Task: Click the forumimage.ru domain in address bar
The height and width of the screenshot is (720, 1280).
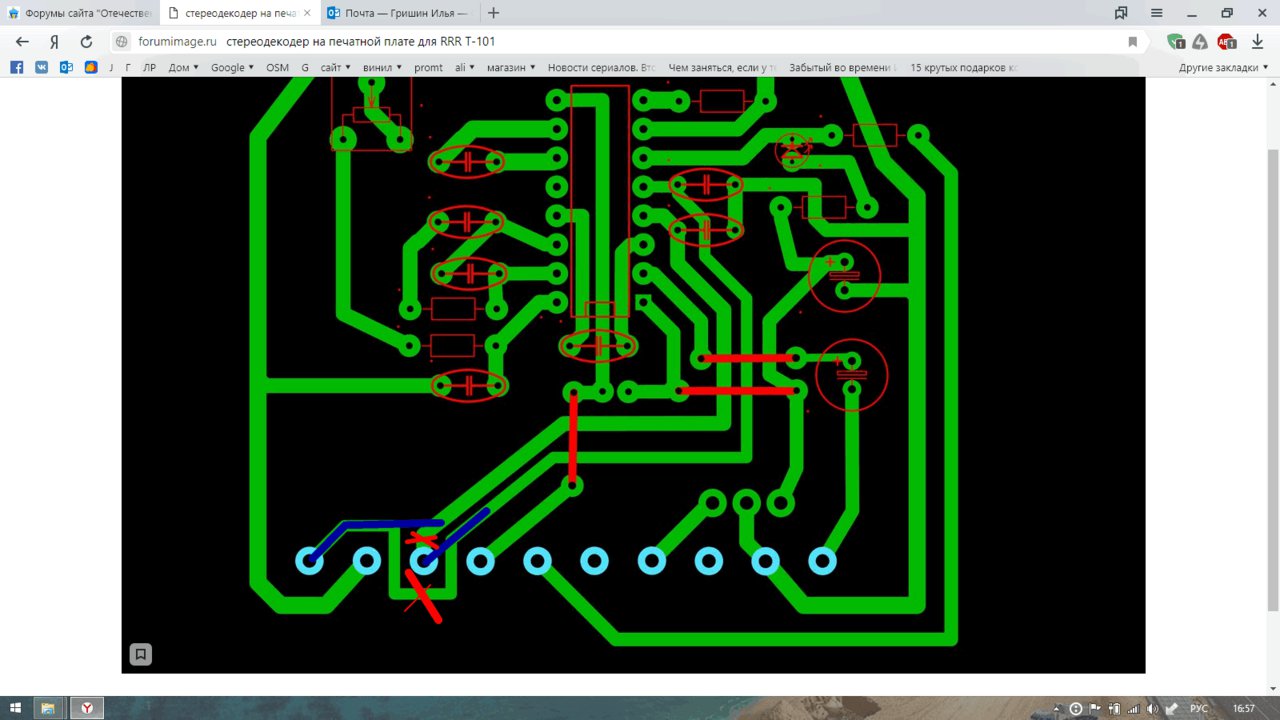Action: click(177, 42)
